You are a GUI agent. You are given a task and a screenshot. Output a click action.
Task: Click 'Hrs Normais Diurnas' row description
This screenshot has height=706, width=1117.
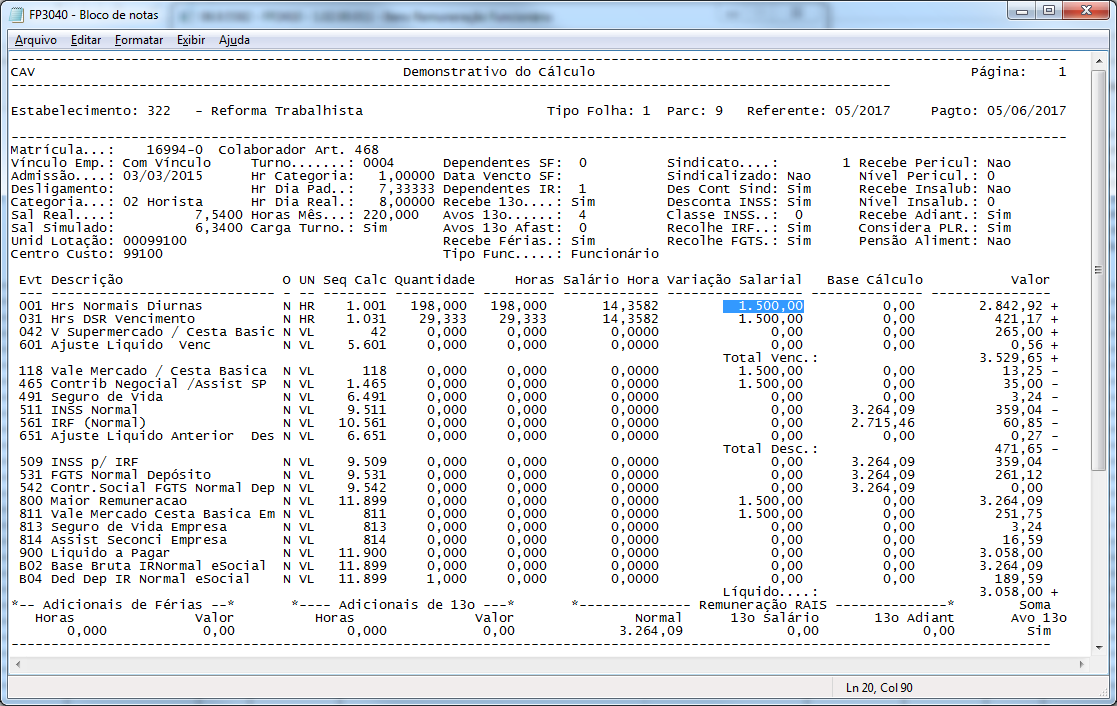126,306
